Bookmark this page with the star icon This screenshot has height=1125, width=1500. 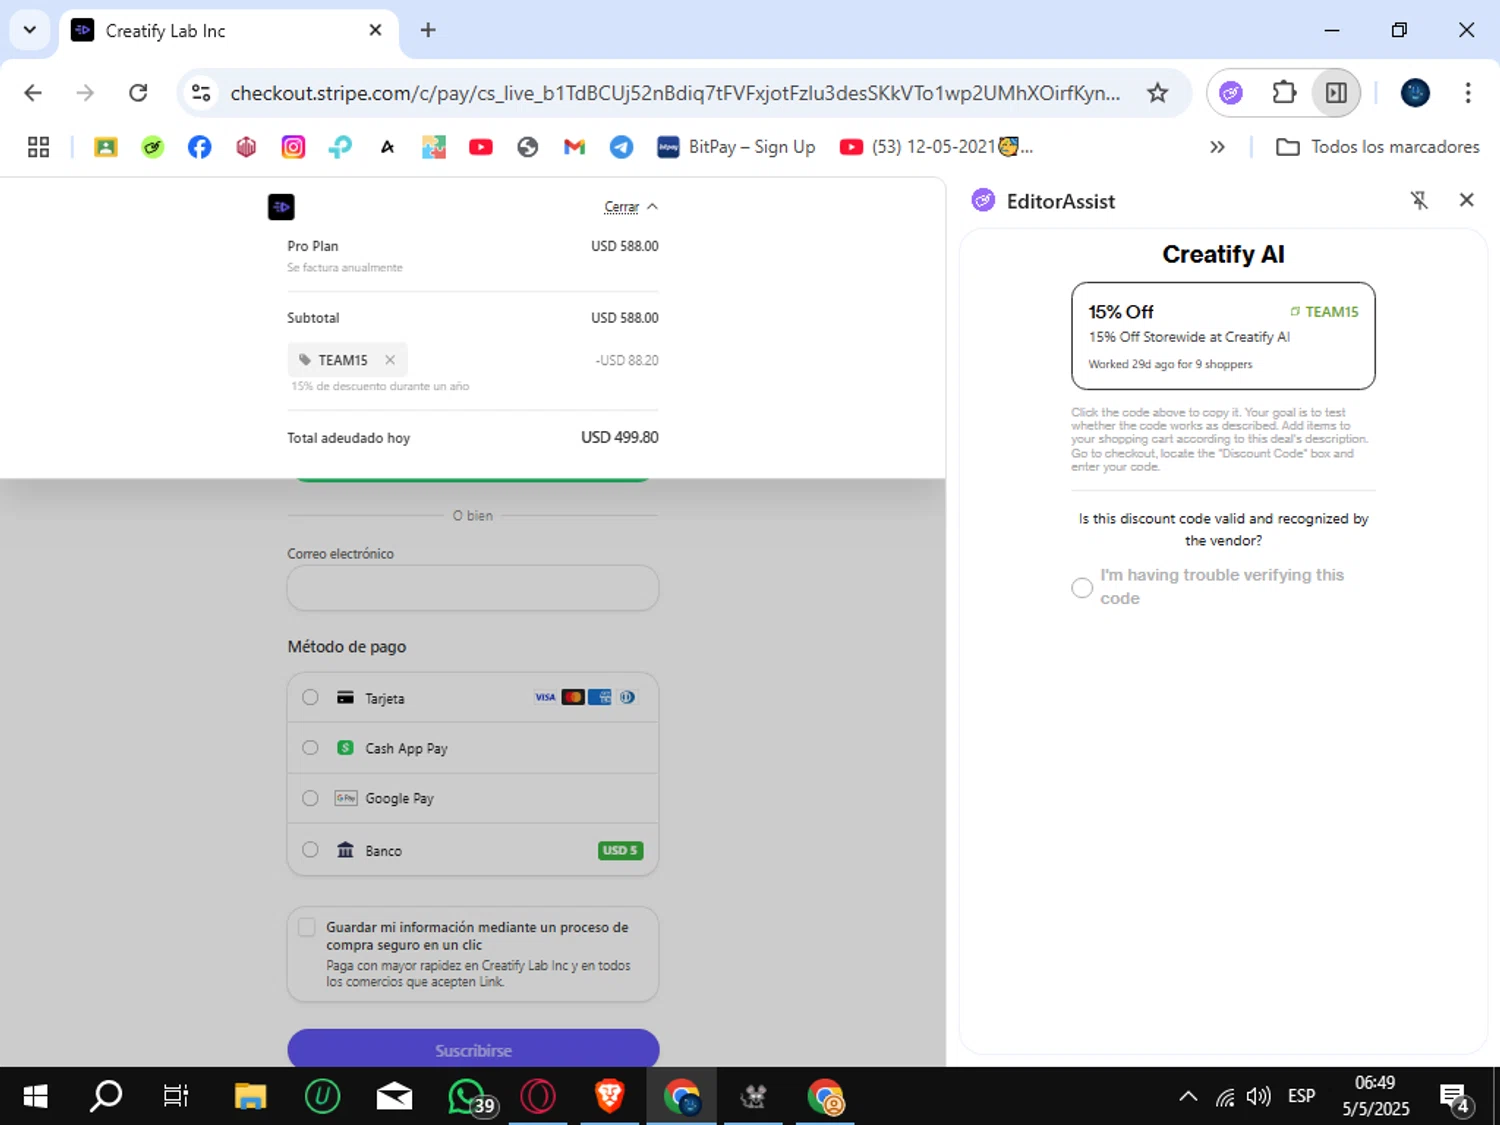pos(1157,93)
